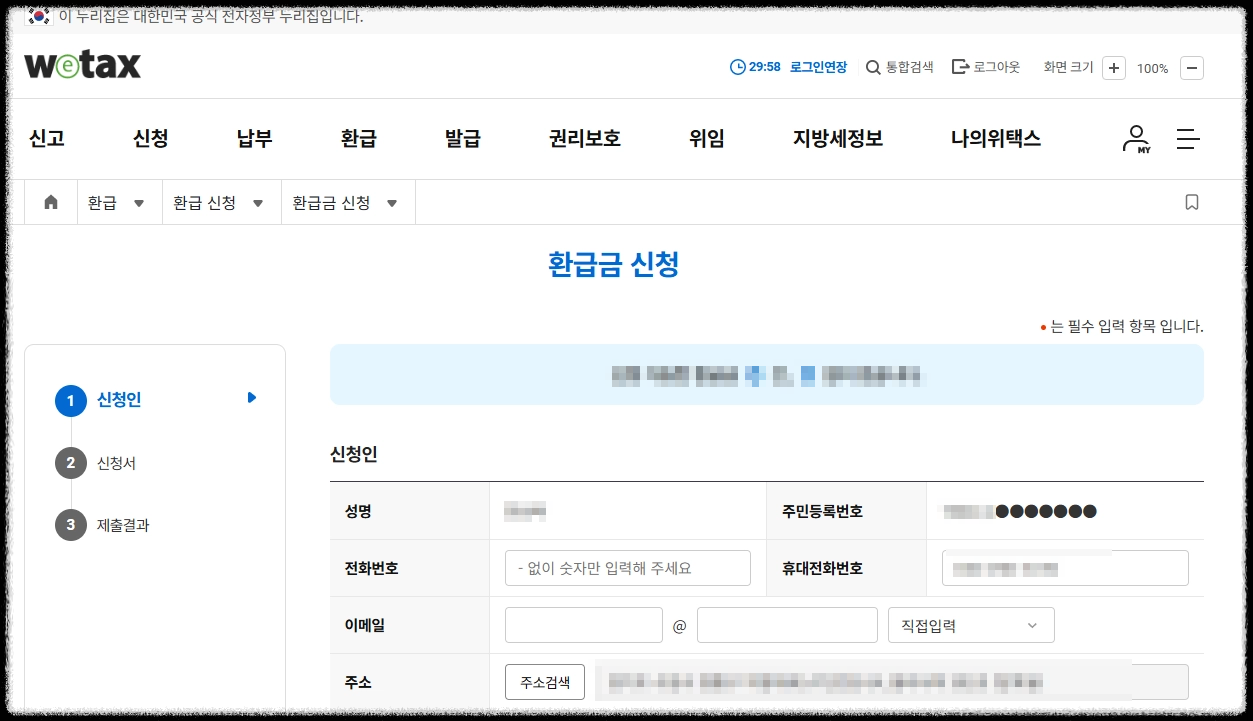Click the first 이메일 input field

[x=583, y=624]
